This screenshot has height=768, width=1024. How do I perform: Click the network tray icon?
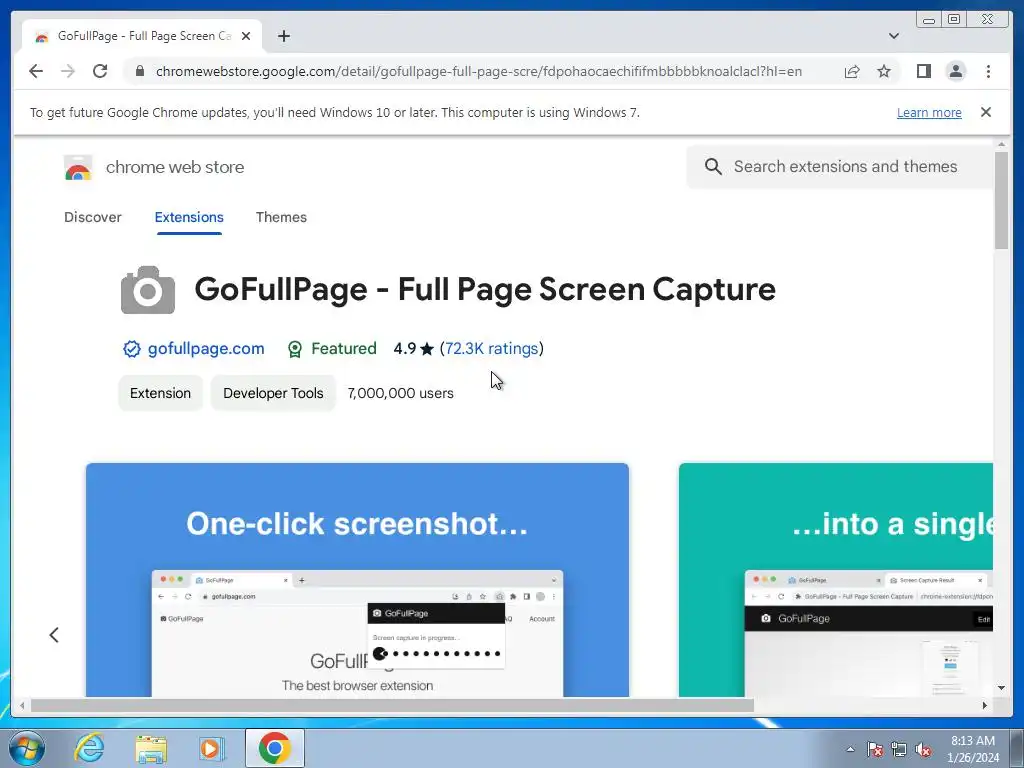coord(899,749)
